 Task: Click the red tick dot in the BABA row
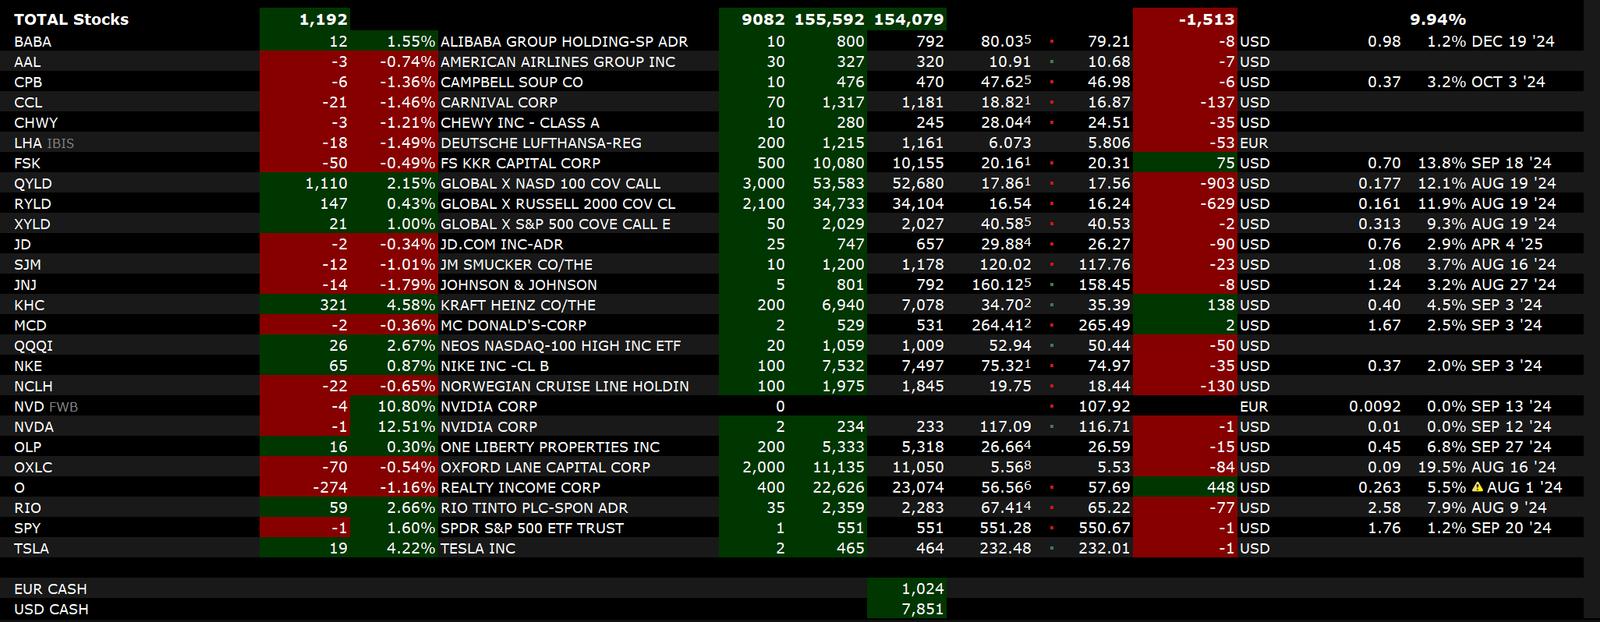[1052, 42]
